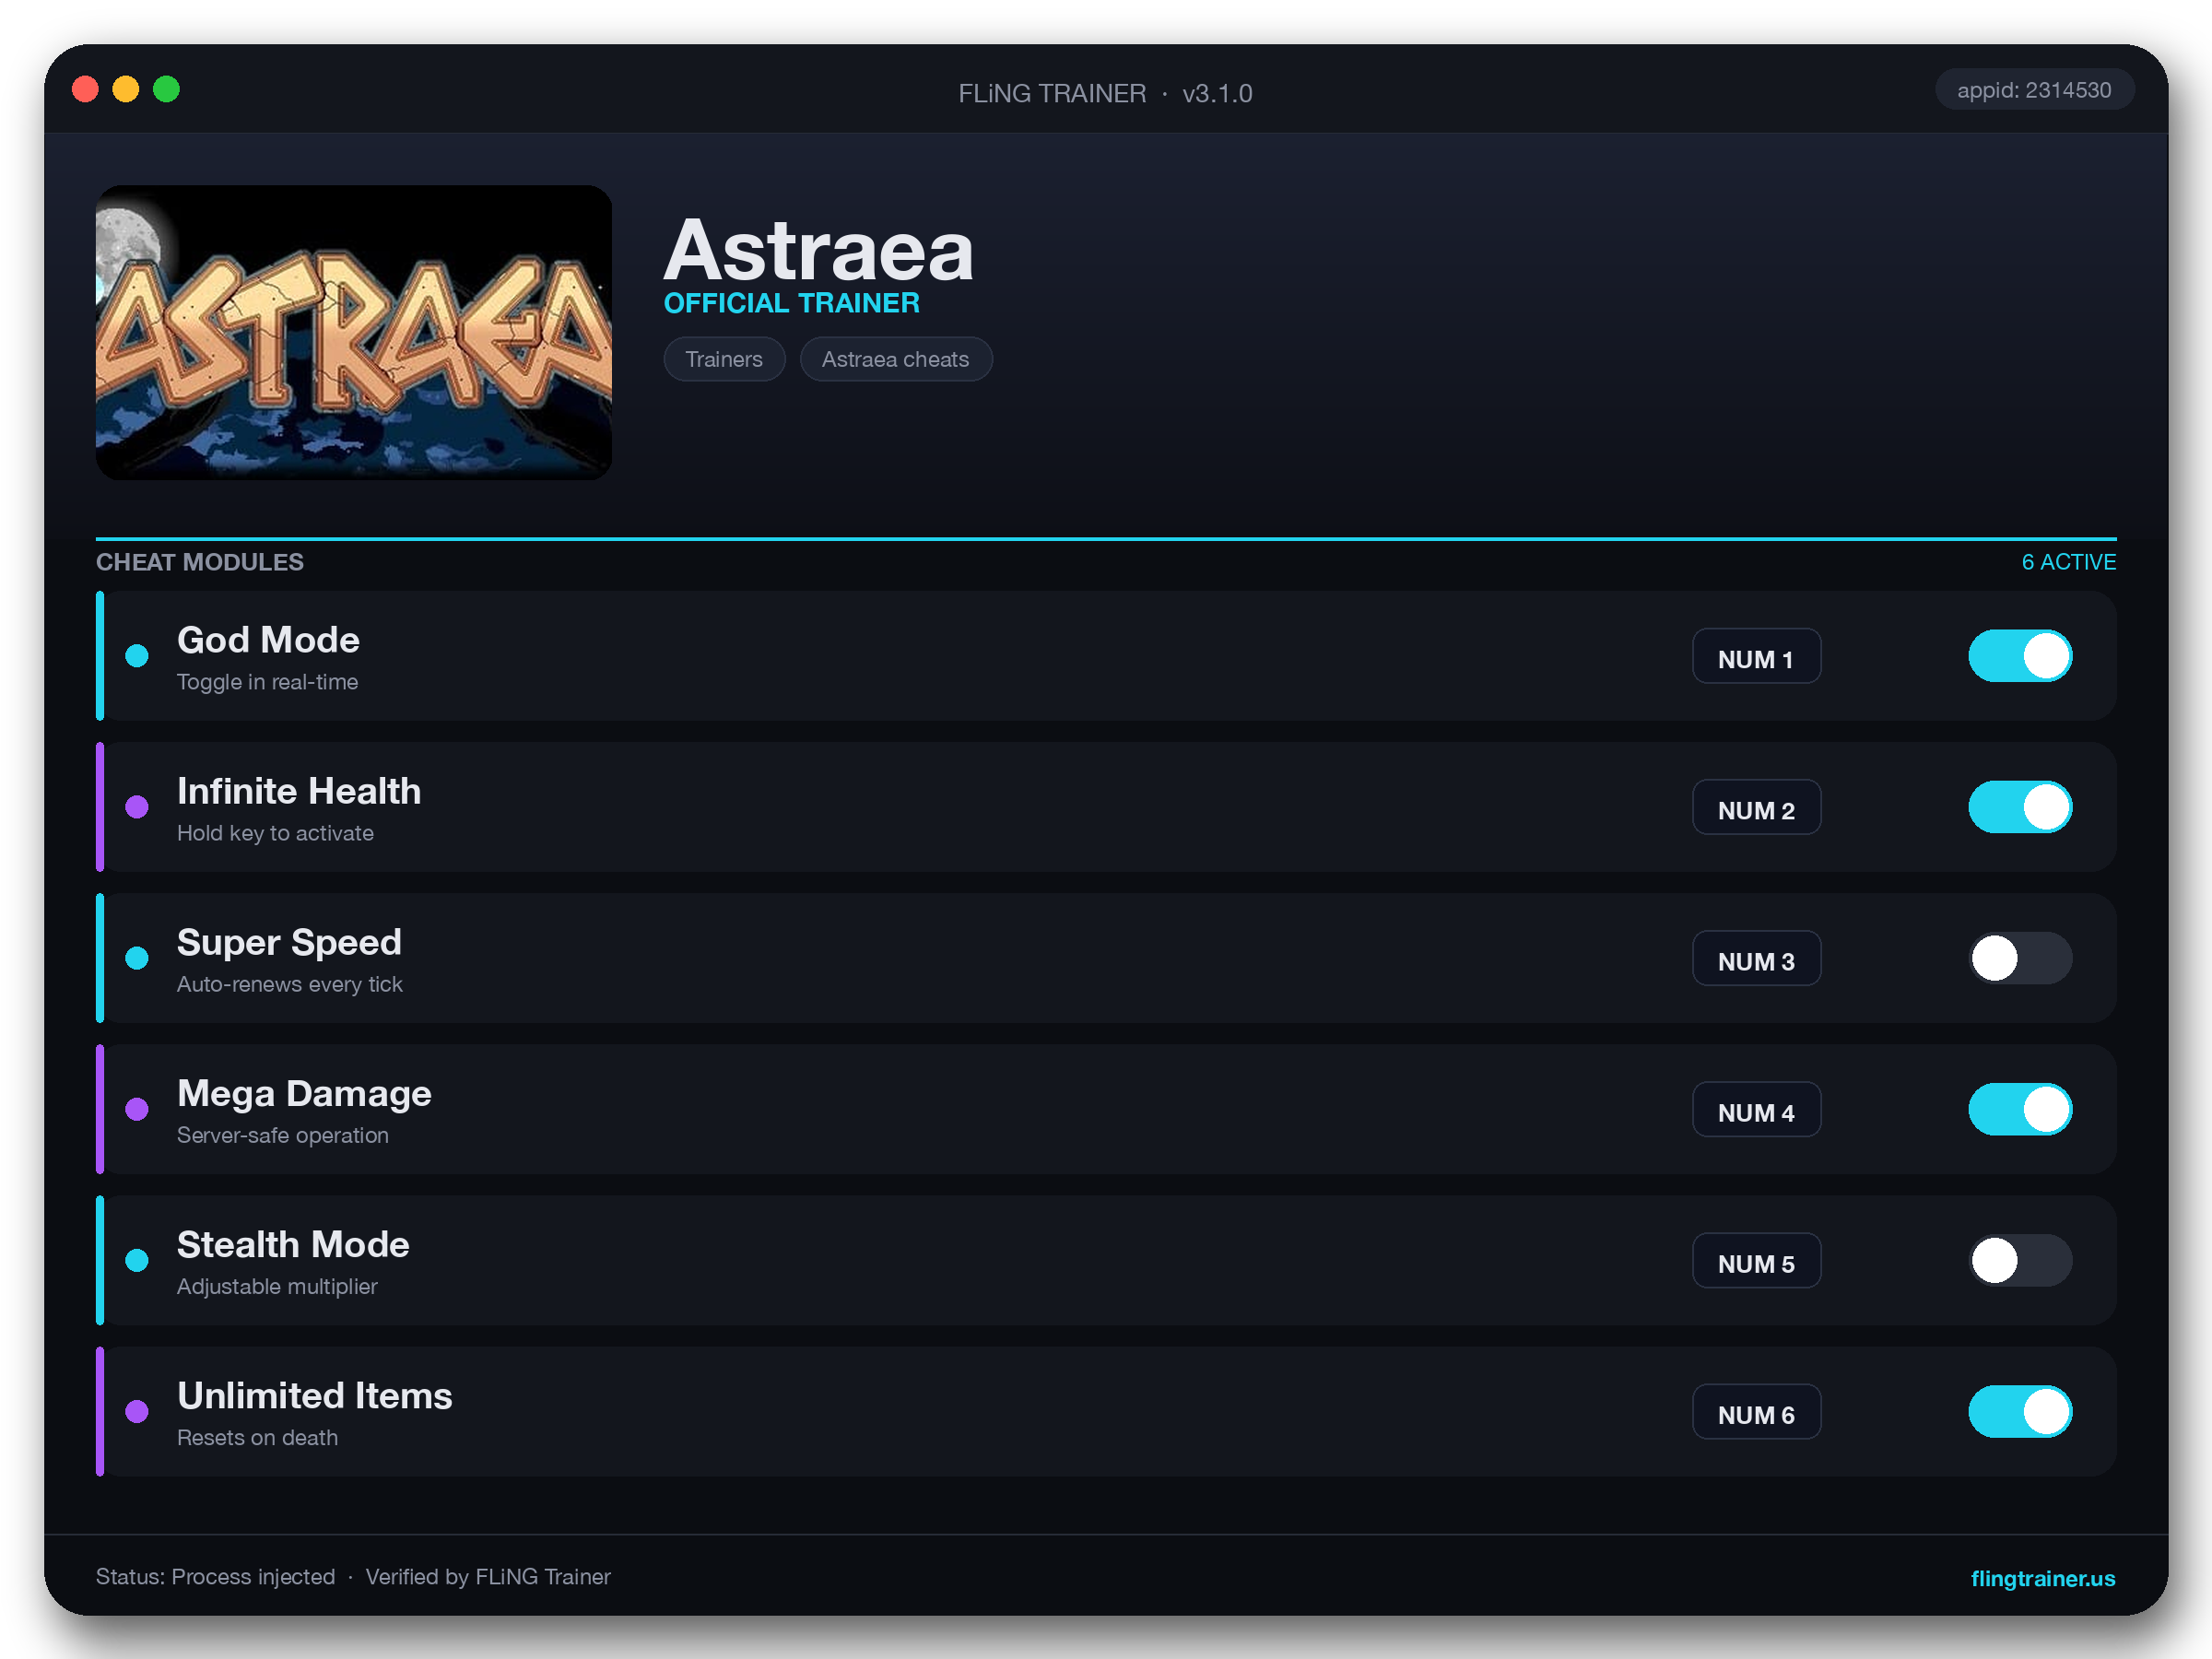Click the Astraea game title heading
This screenshot has width=2212, height=1659.
click(818, 250)
